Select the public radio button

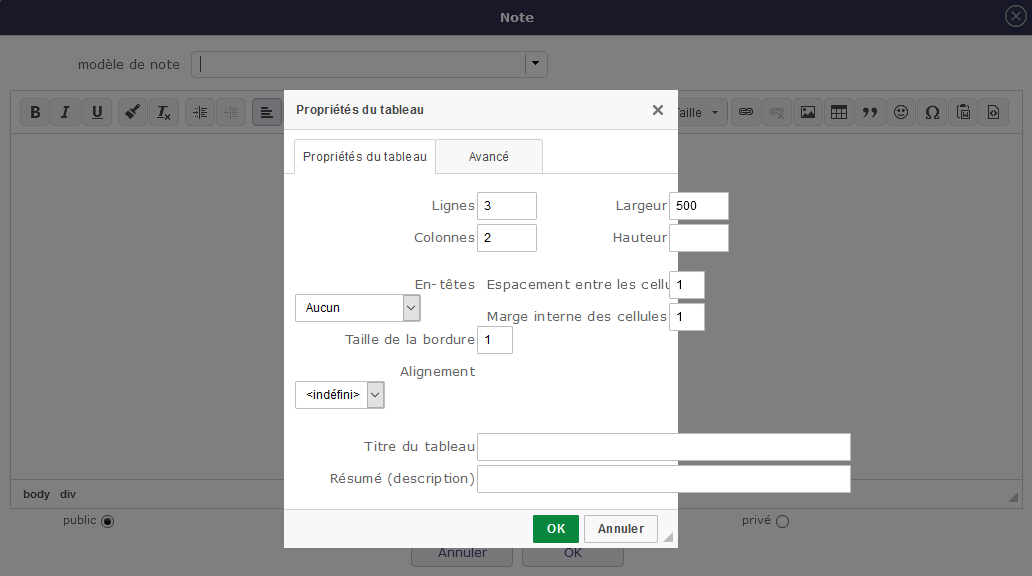coord(108,521)
